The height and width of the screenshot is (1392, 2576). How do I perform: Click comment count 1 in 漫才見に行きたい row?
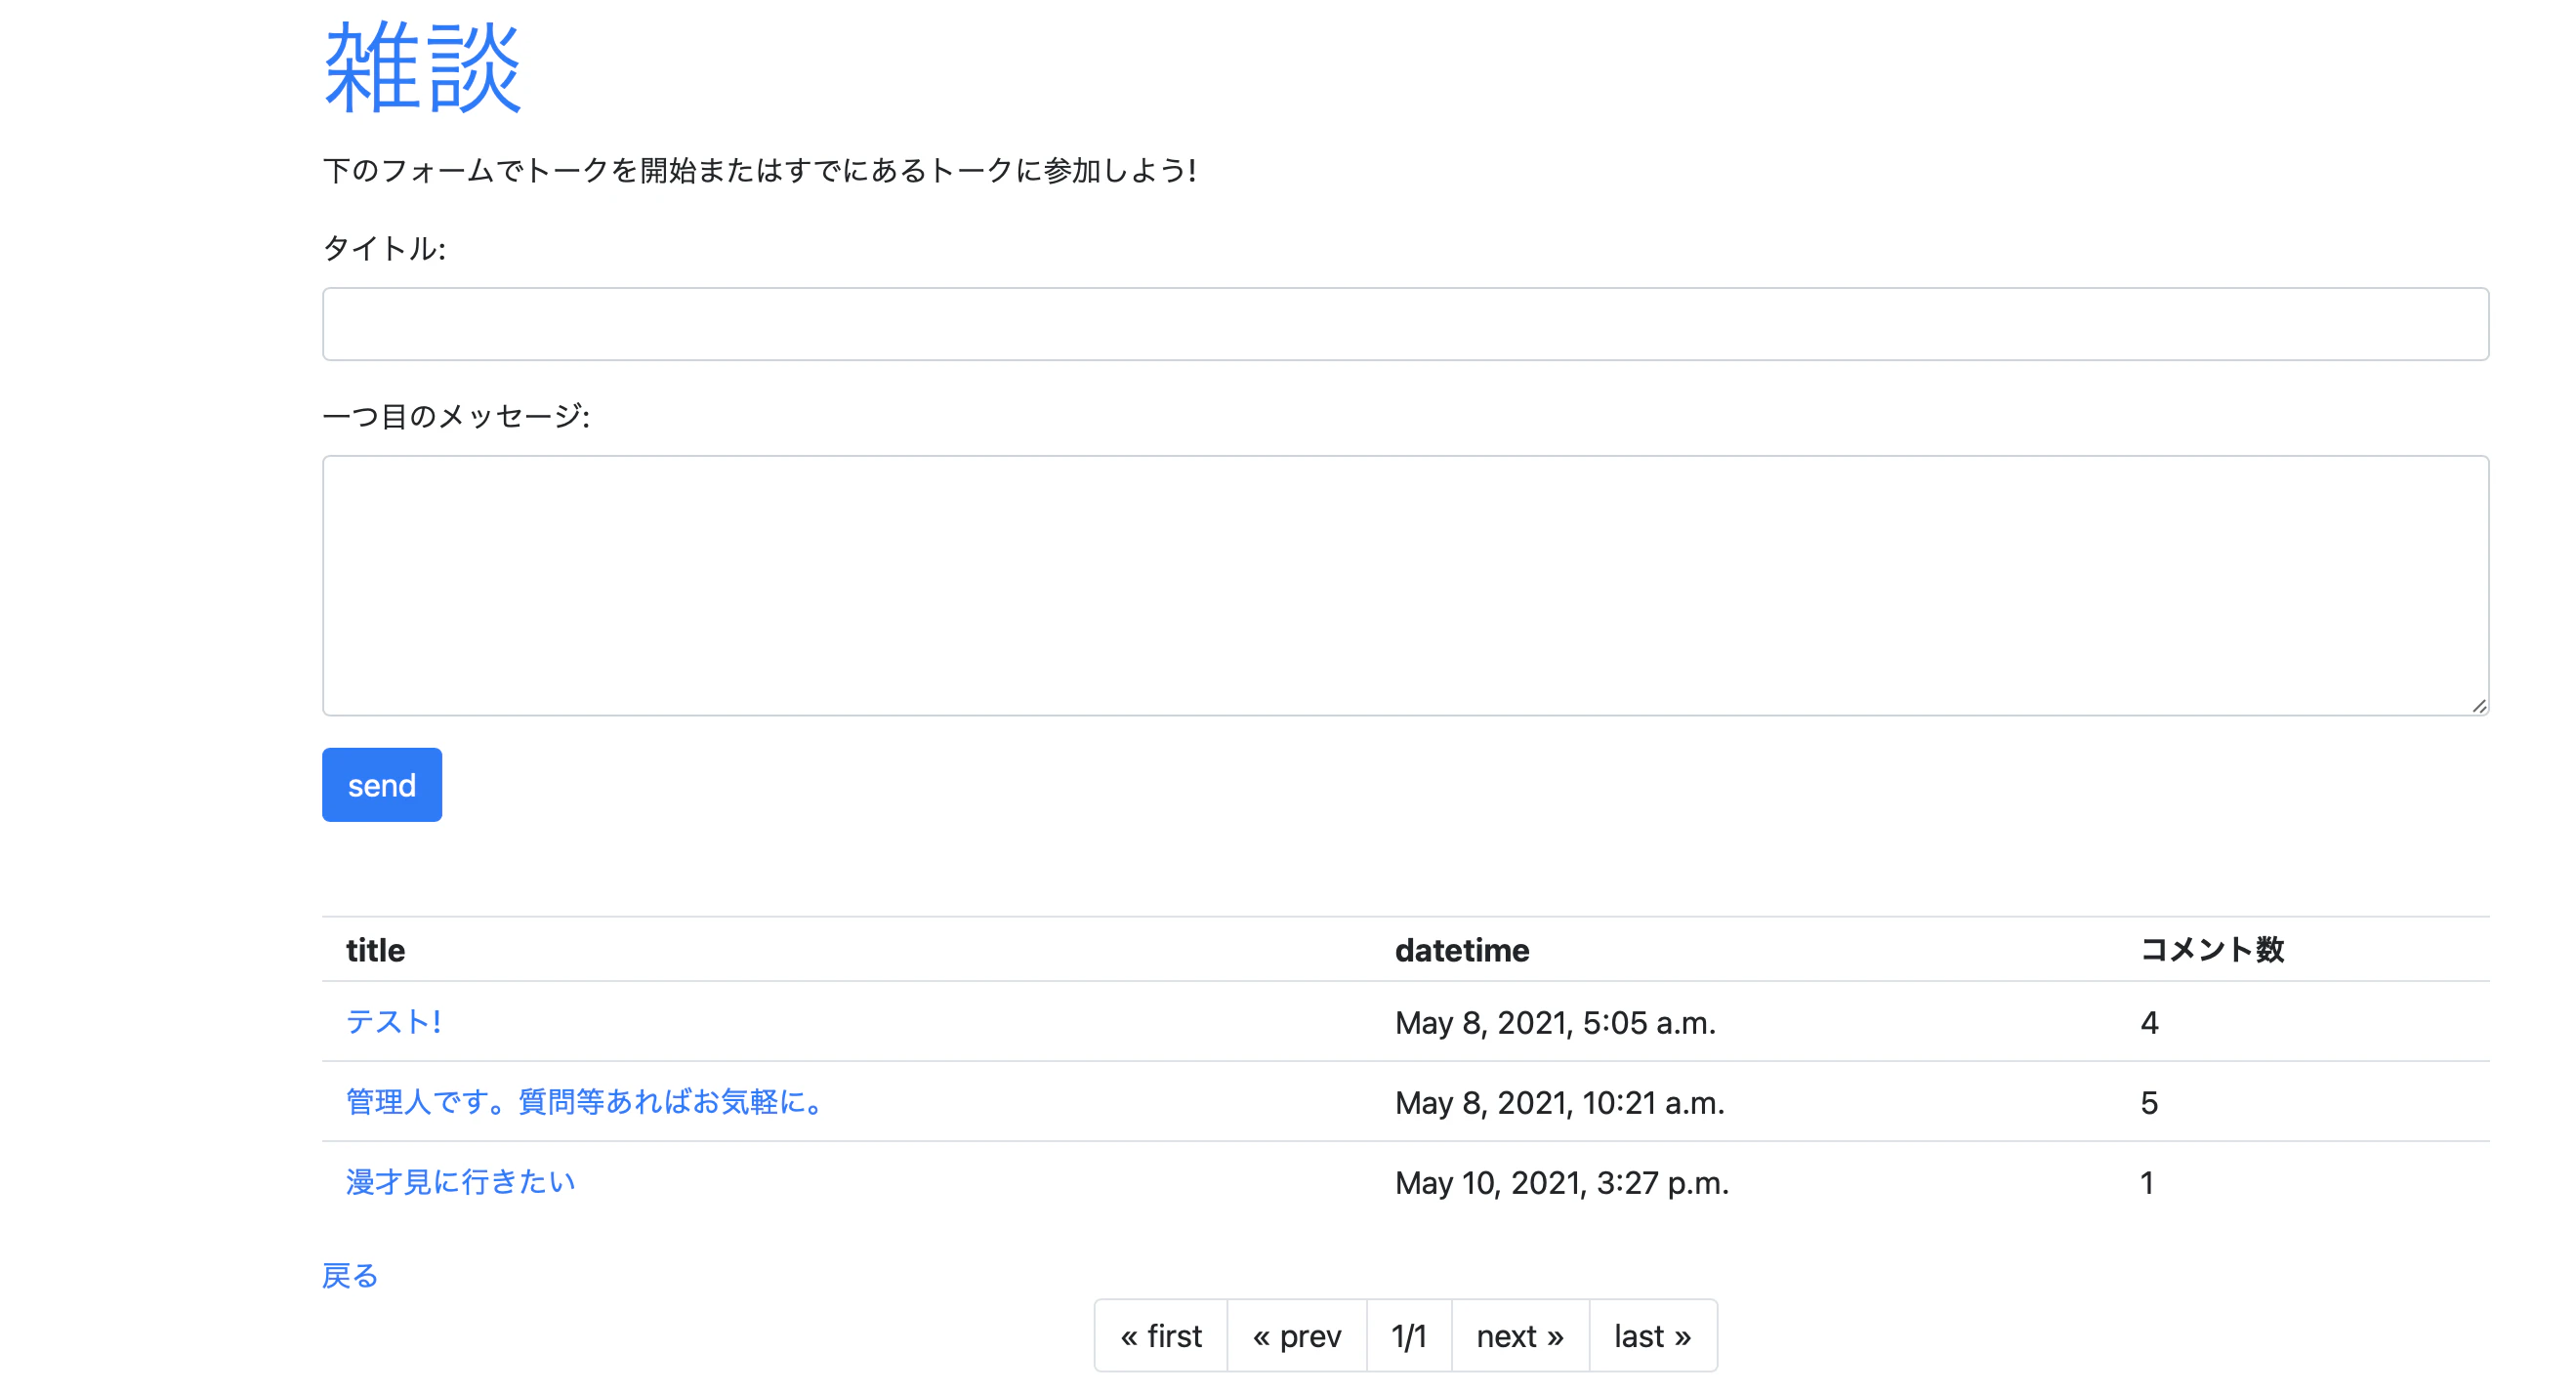(x=2146, y=1182)
